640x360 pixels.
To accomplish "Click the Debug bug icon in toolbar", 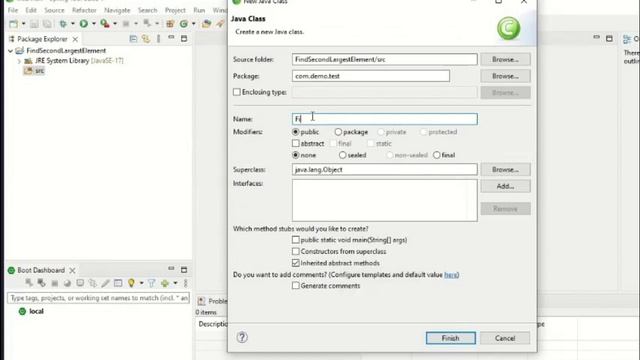I will click(63, 24).
